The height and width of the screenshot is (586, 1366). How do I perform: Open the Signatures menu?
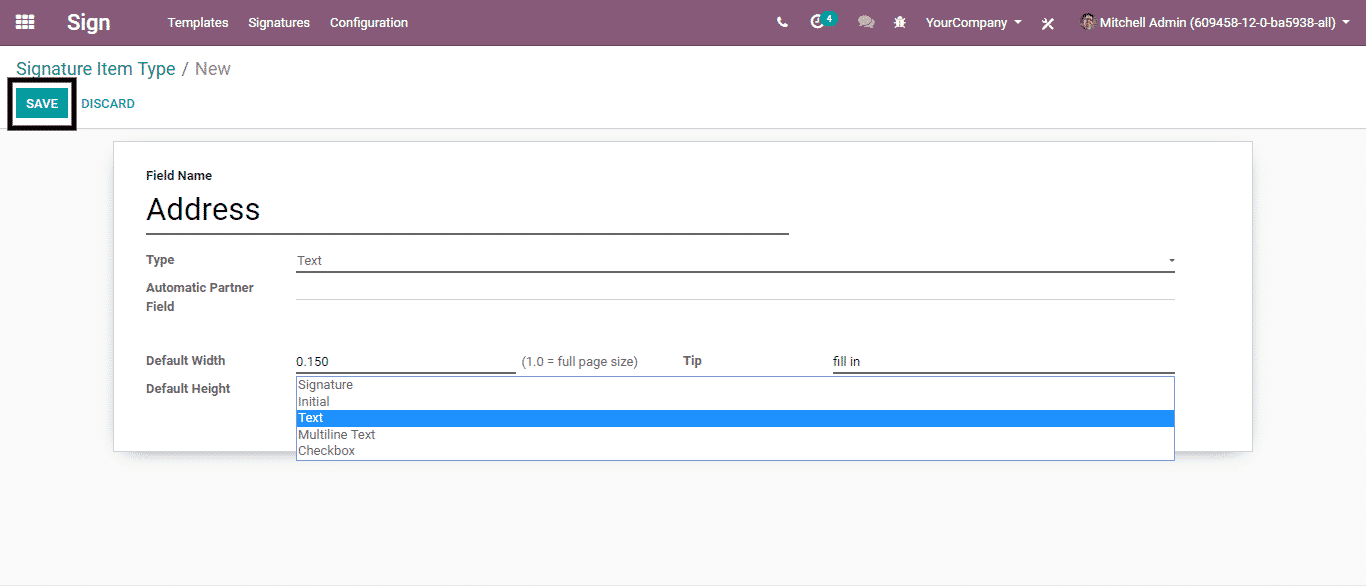tap(279, 22)
